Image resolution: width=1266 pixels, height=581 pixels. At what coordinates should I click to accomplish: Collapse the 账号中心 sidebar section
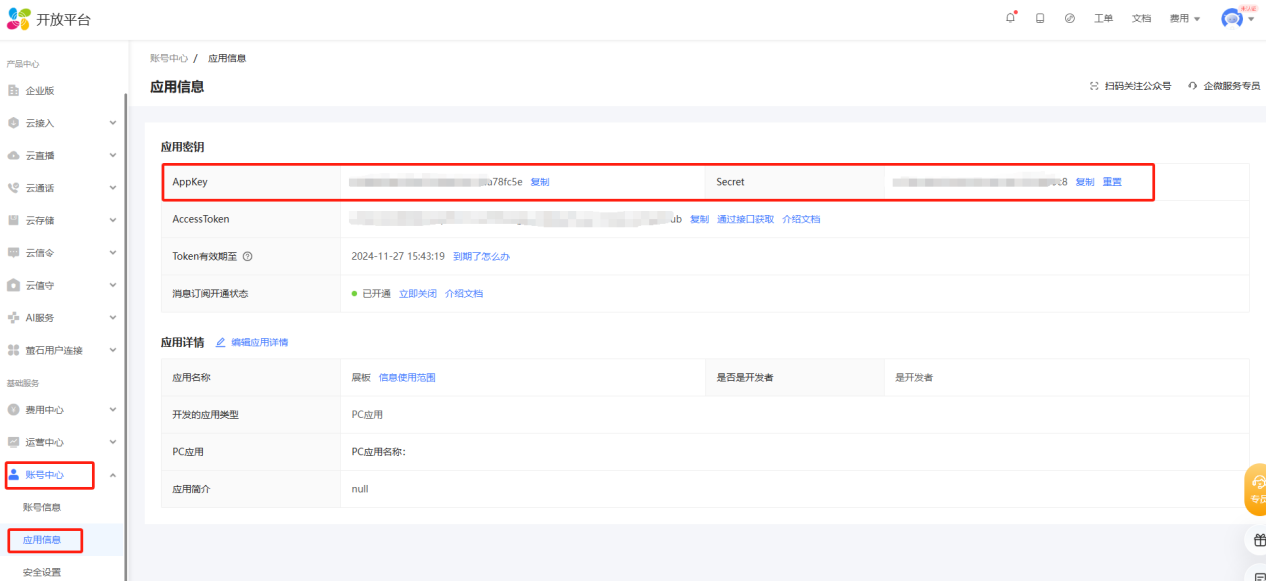pos(112,475)
